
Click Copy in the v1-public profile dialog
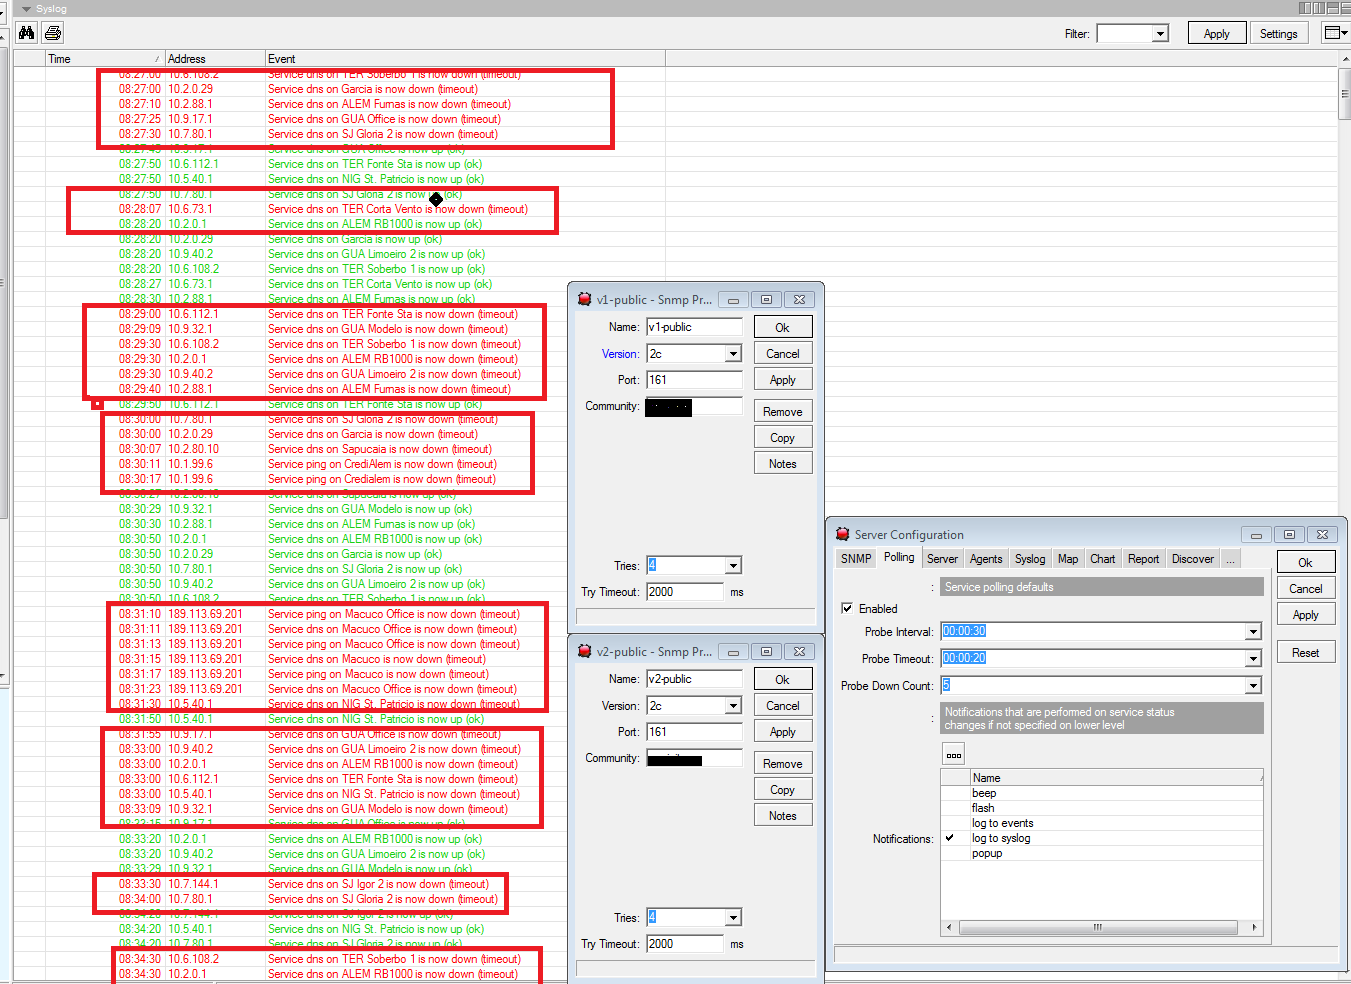[783, 436]
